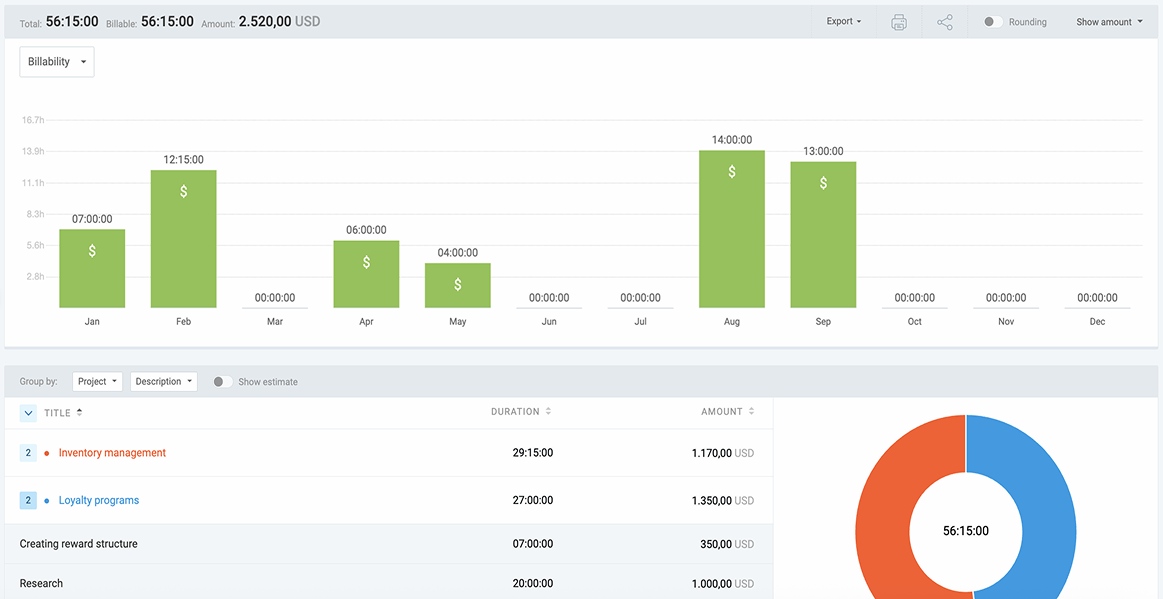Open the Show amount dropdown
The image size is (1163, 599).
pos(1107,21)
